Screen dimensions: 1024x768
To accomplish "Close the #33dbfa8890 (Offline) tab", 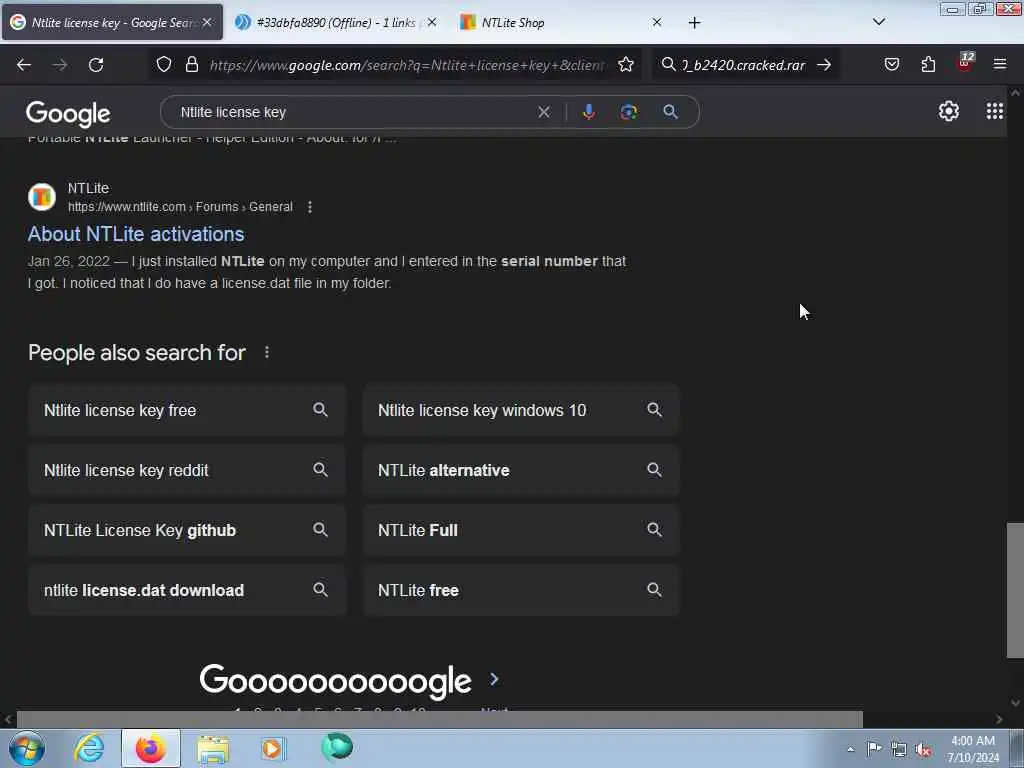I will (432, 22).
